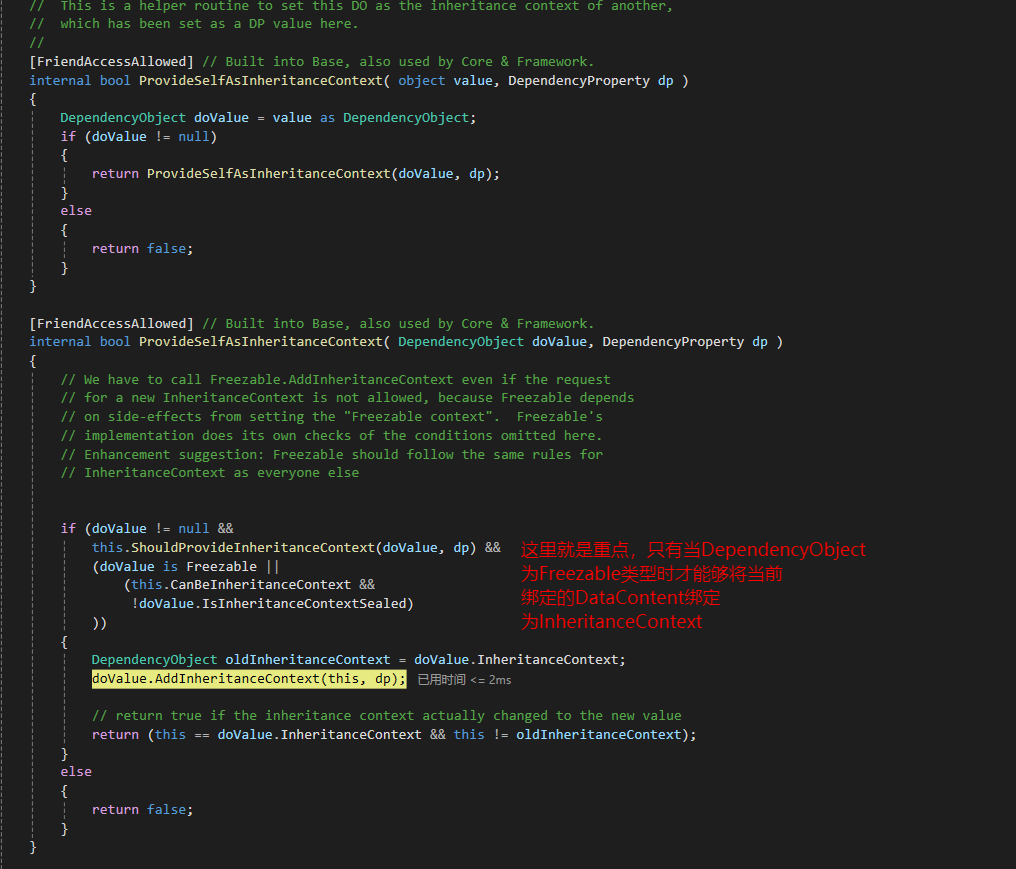Viewport: 1016px width, 869px height.
Task: Click "DependencyObject doValue" parameter in second signature
Action: click(492, 342)
